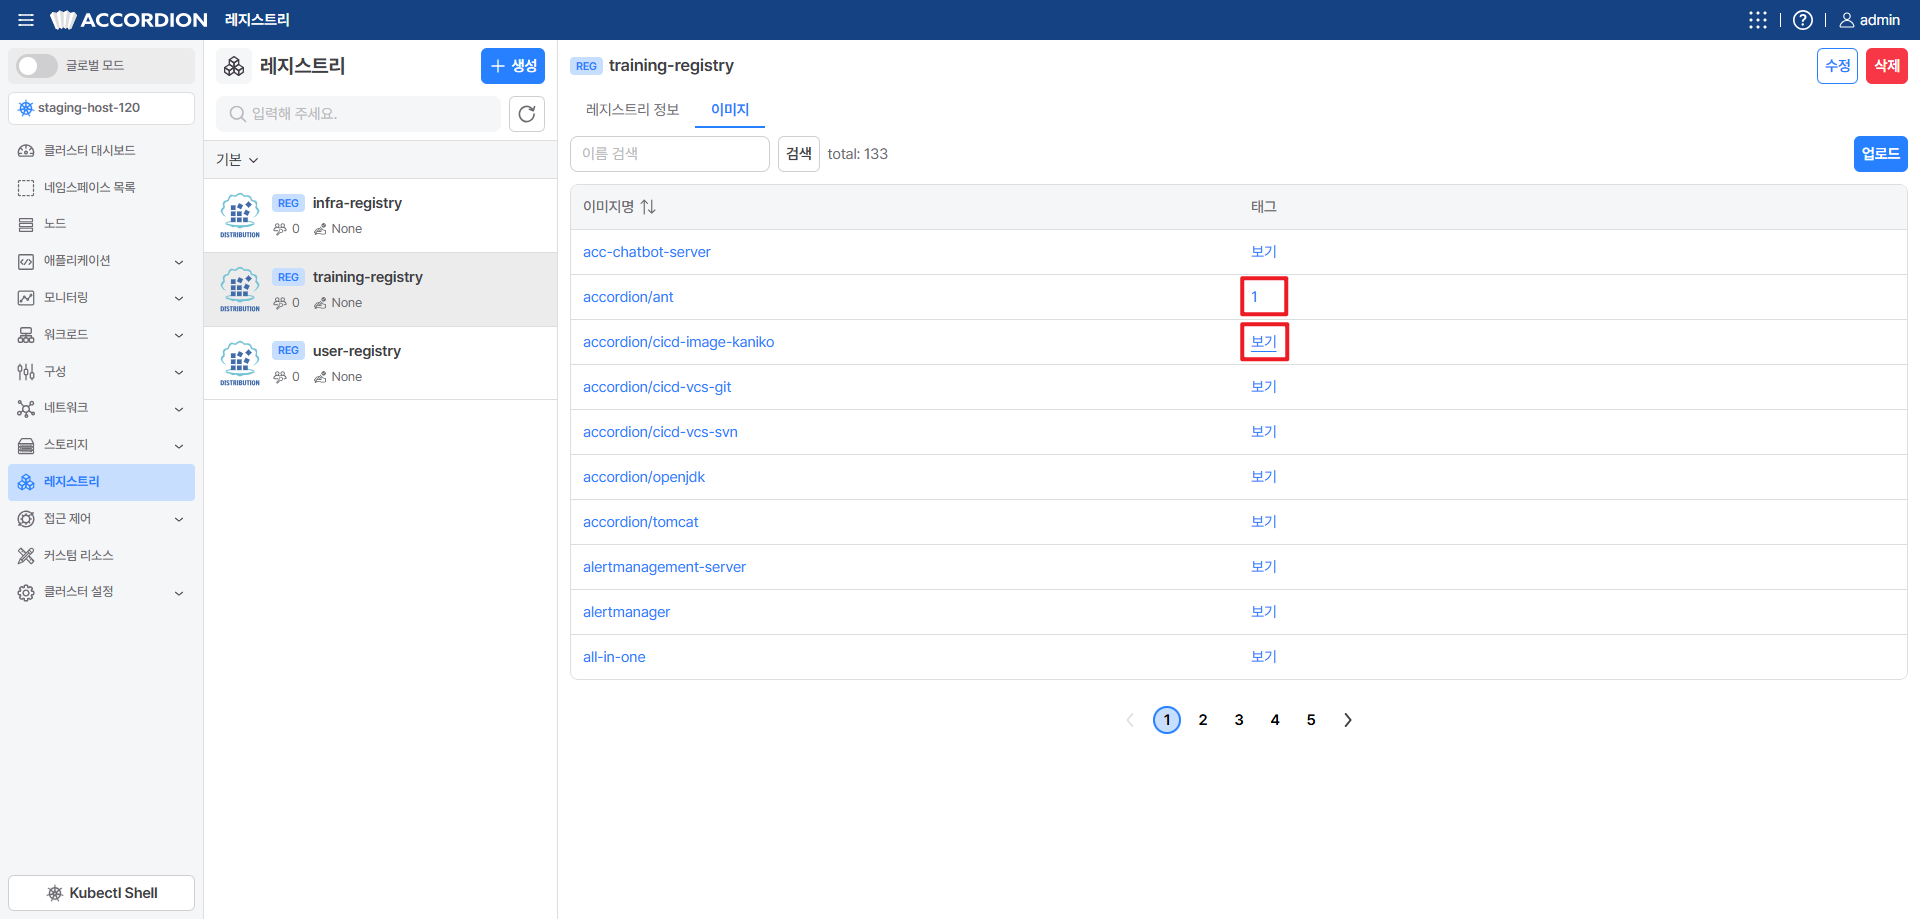Open the admin user menu
Image resolution: width=1920 pixels, height=919 pixels.
tap(1869, 20)
